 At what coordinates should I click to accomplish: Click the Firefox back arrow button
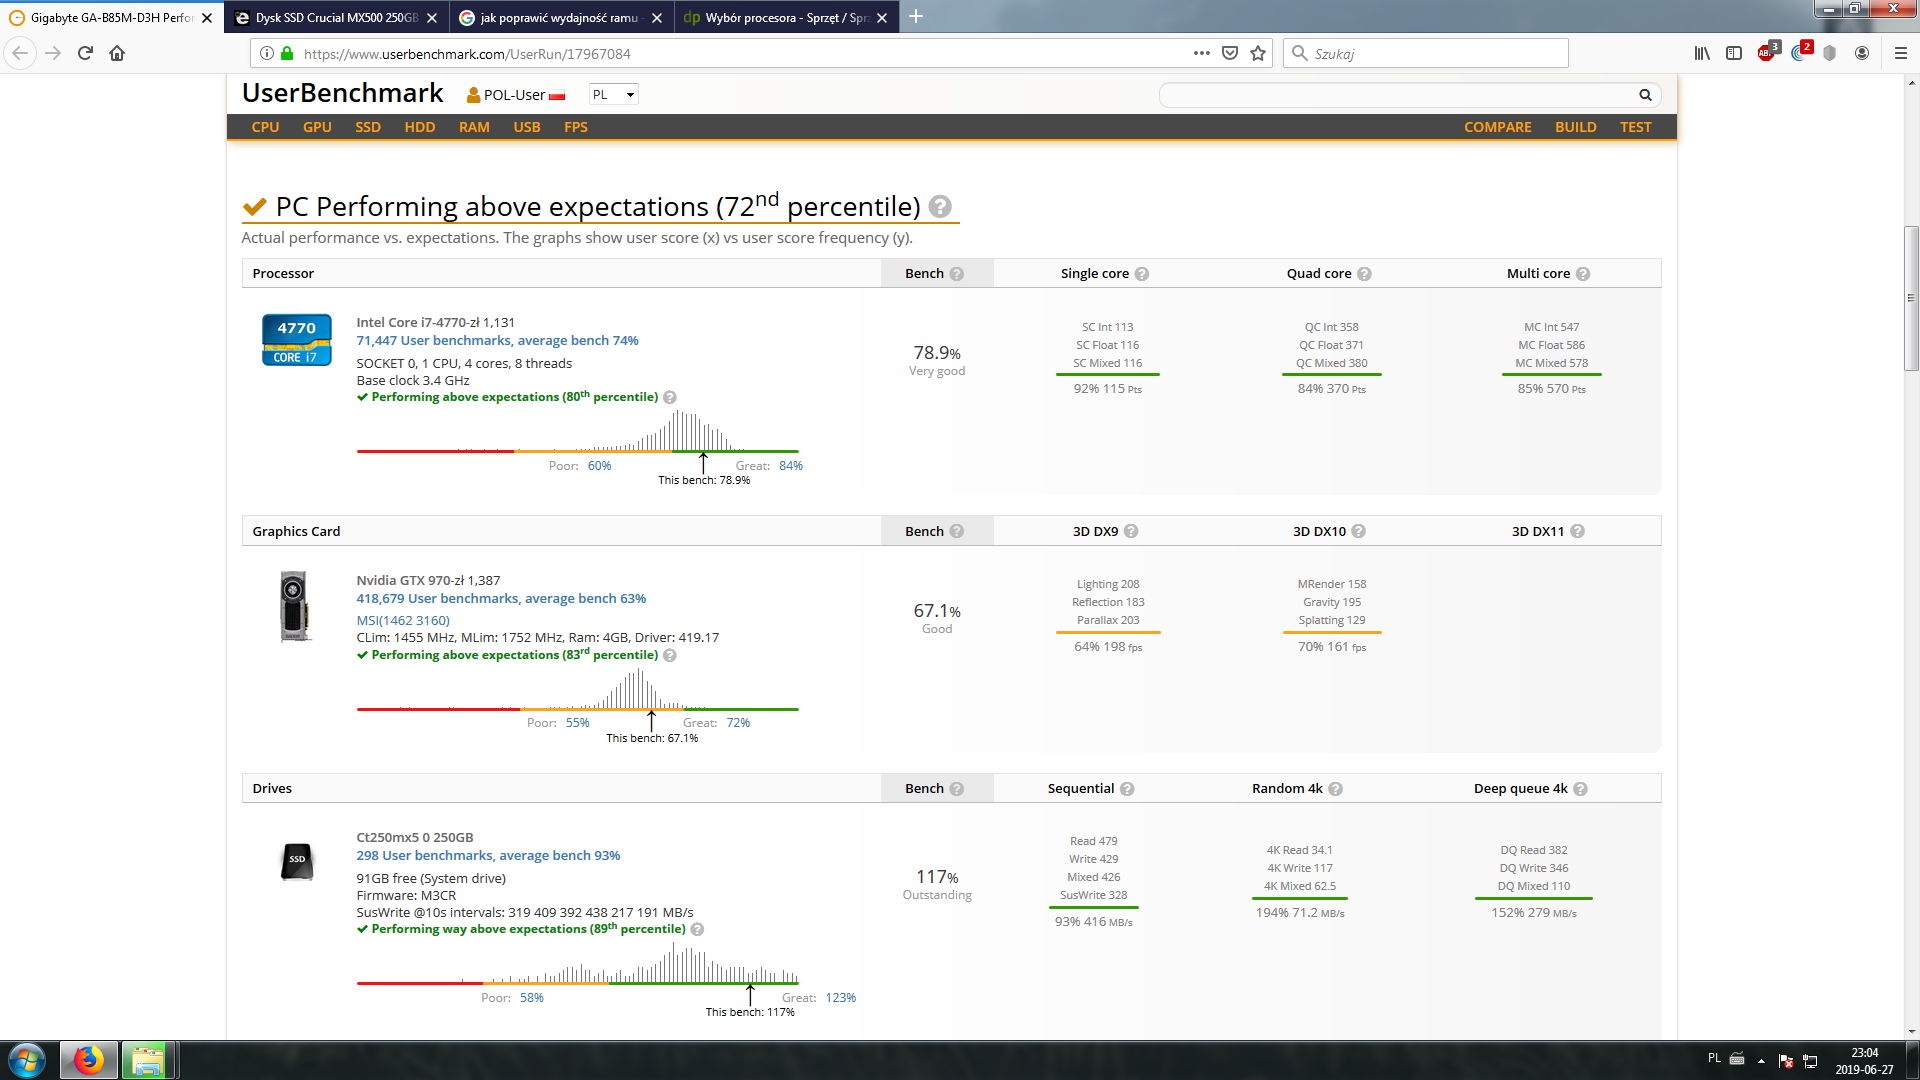20,53
